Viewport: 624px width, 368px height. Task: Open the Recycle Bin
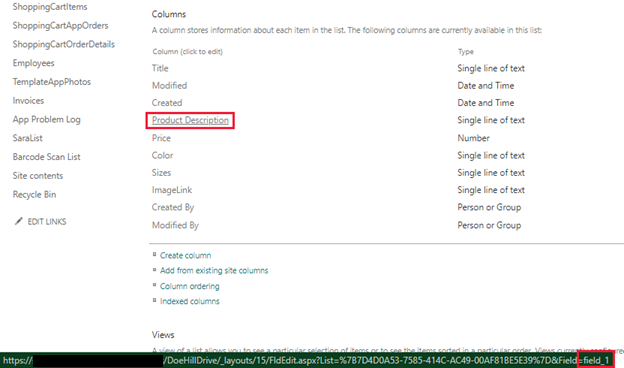click(34, 194)
